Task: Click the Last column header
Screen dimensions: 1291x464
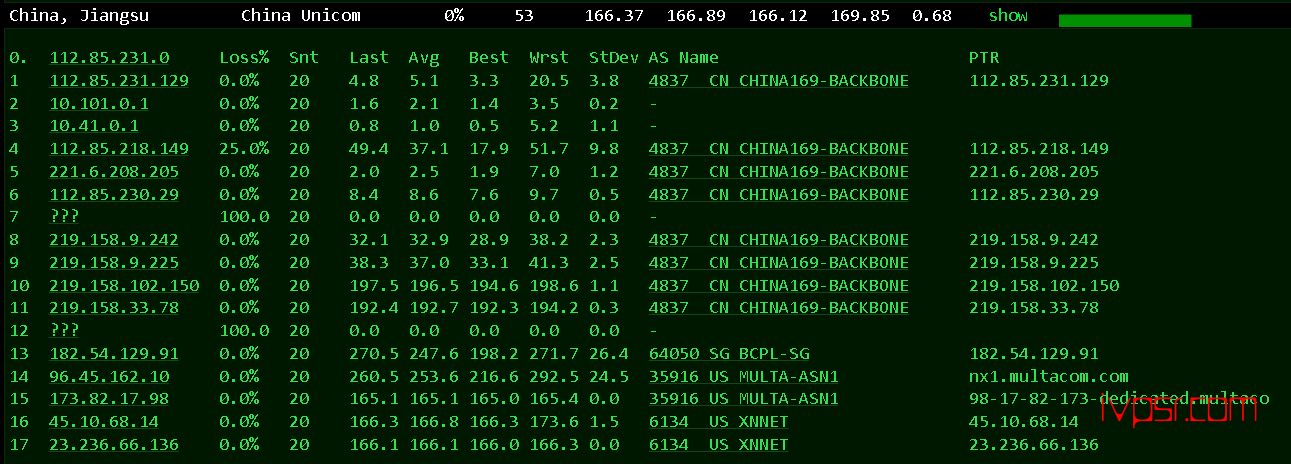Action: coord(369,58)
